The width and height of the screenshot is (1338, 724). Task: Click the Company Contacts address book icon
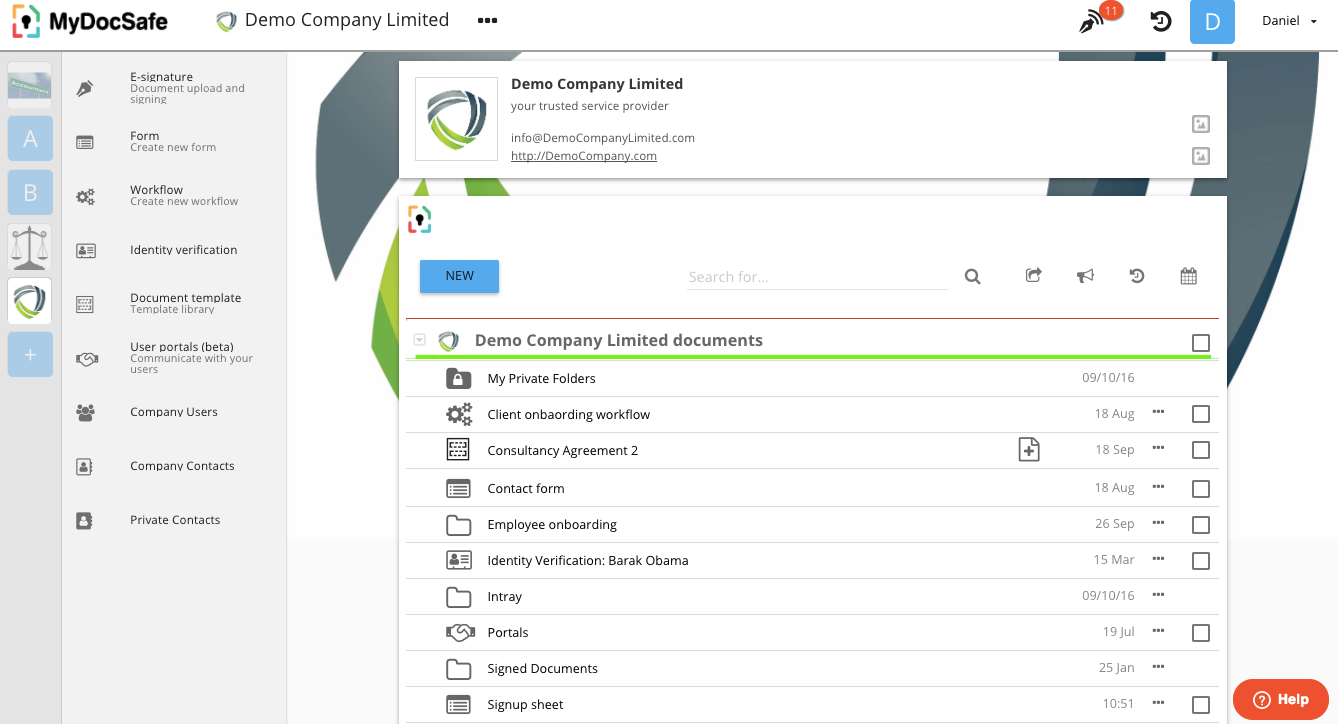click(85, 466)
